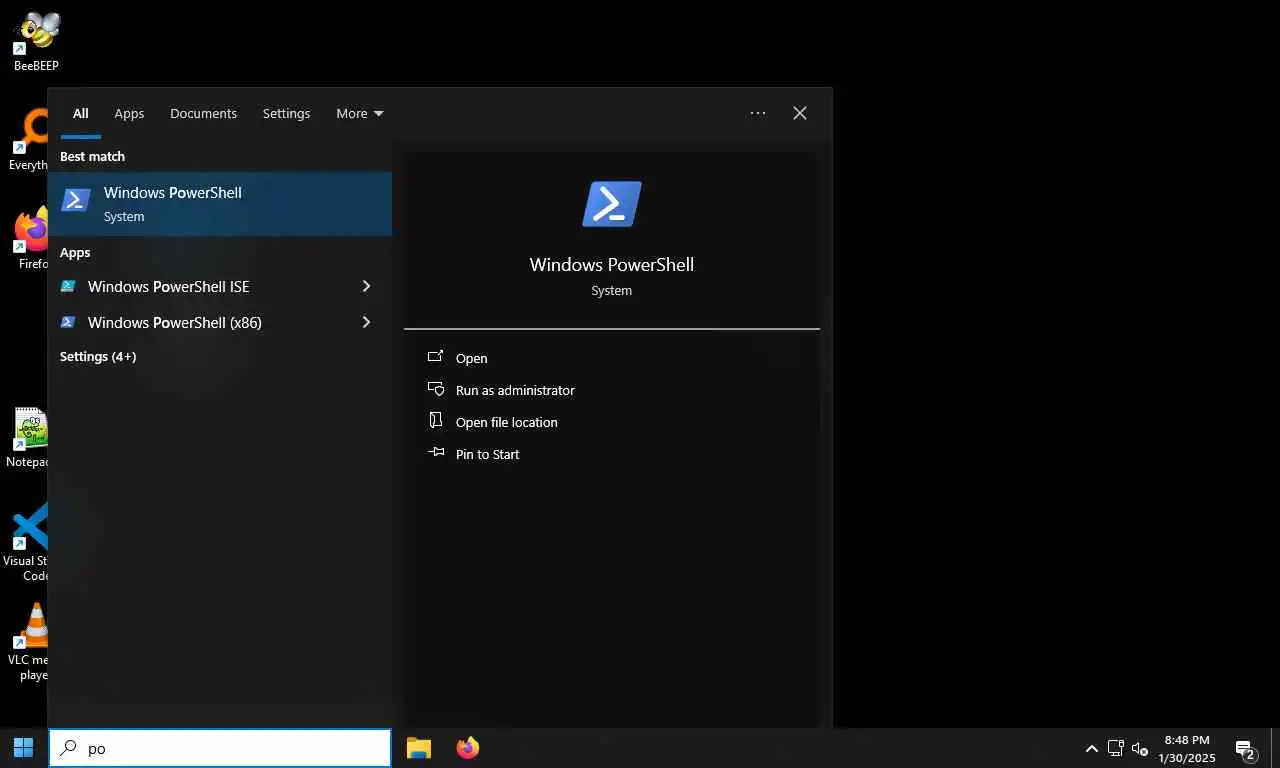Click the large PowerShell icon in preview pane

[612, 204]
